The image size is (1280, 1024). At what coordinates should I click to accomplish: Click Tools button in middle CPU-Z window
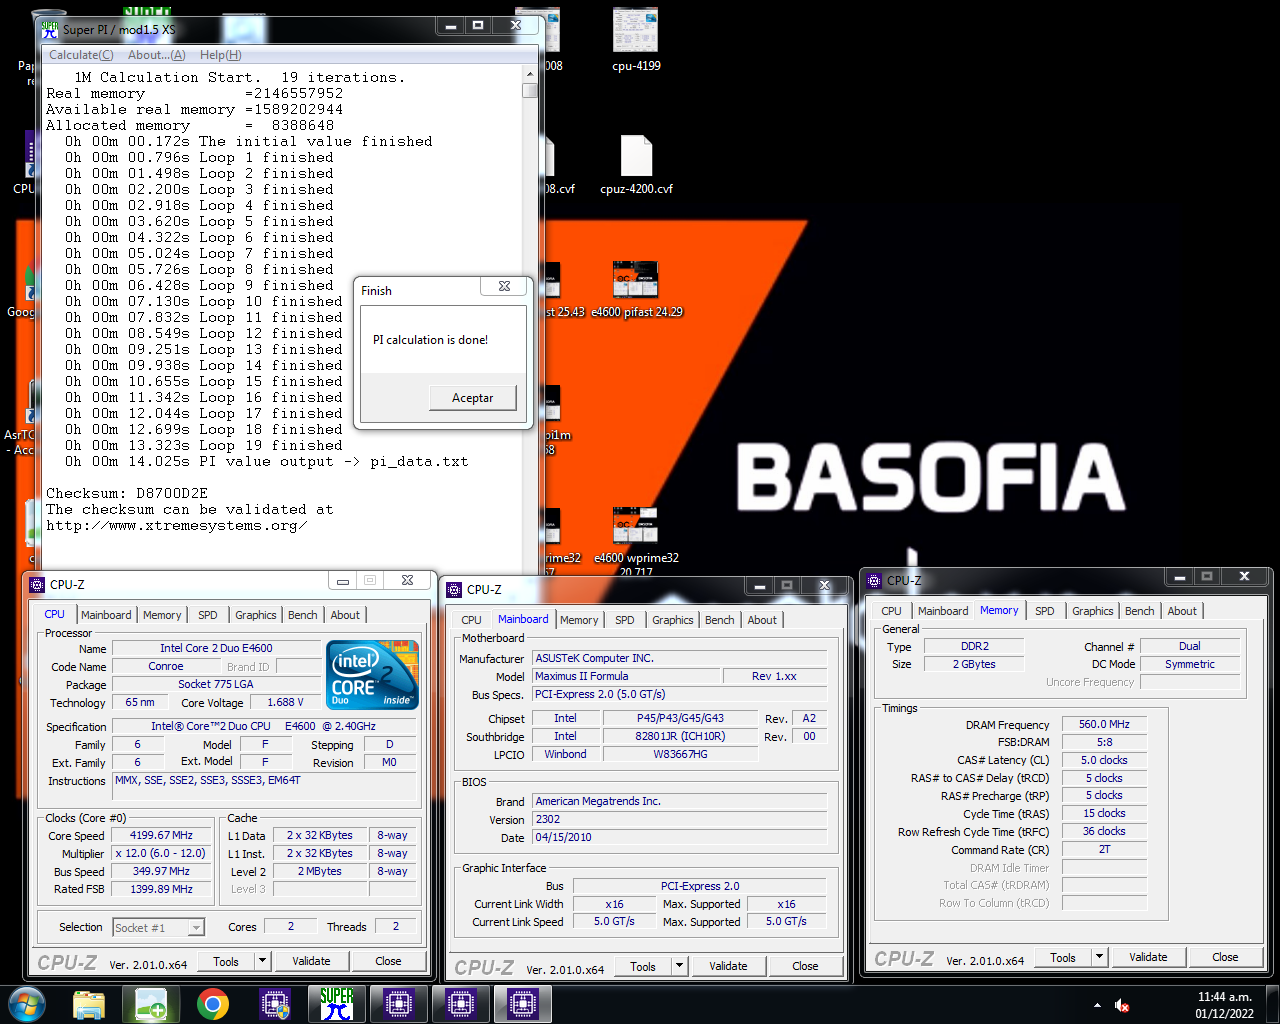click(x=643, y=966)
